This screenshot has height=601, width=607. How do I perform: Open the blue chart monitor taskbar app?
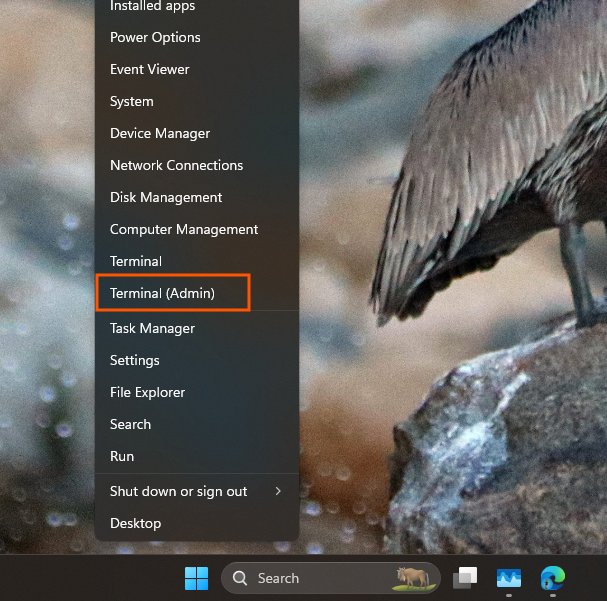tap(509, 579)
